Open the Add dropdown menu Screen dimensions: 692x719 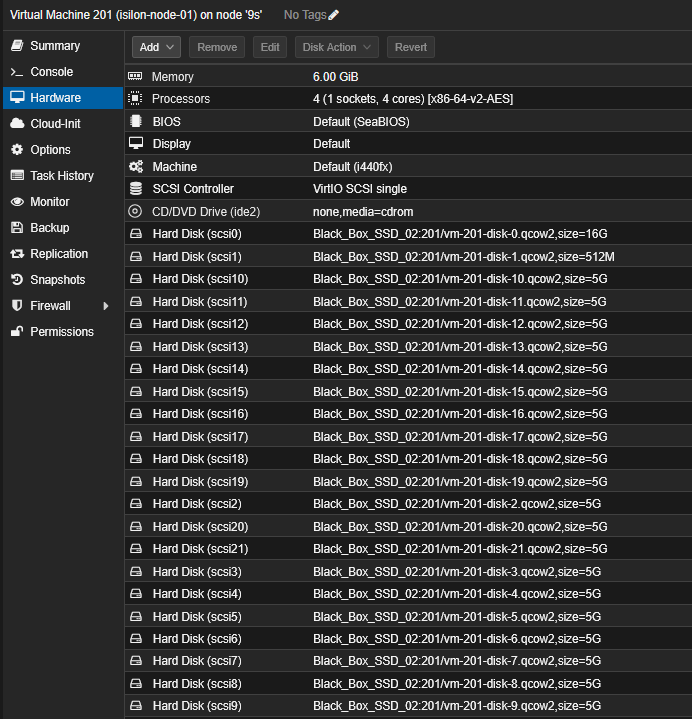157,47
